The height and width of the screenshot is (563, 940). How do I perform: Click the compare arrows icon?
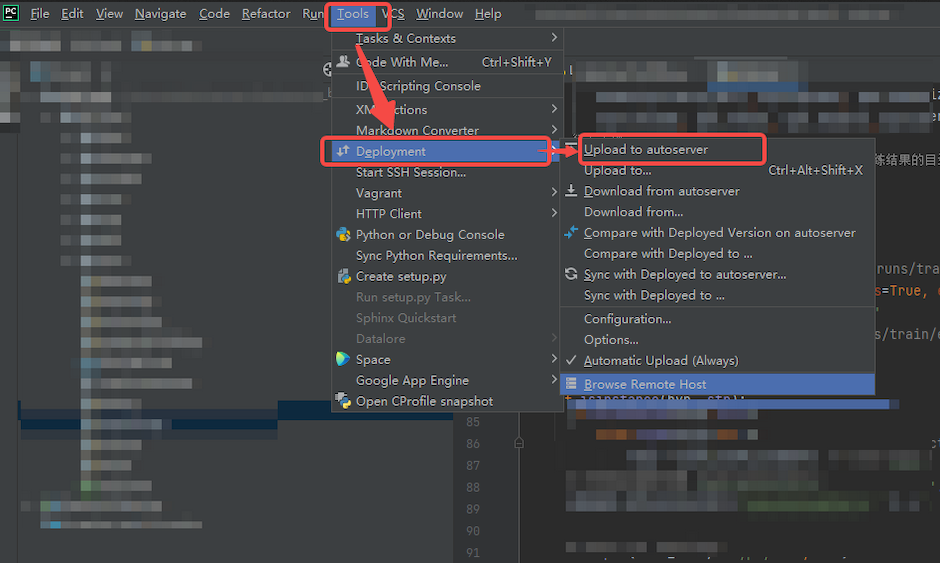[571, 232]
